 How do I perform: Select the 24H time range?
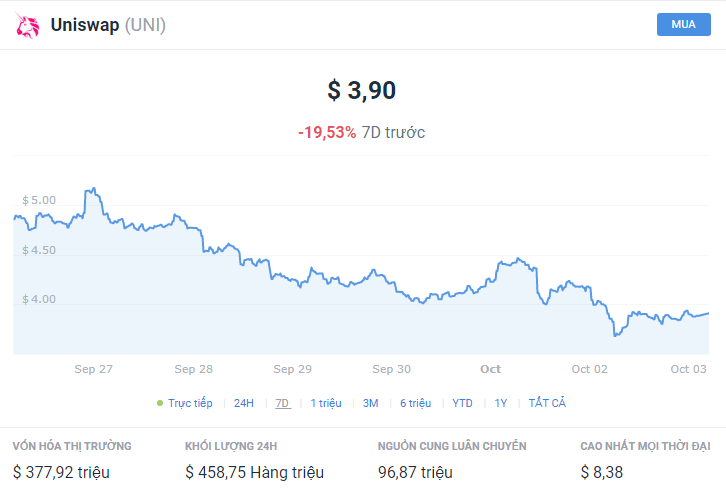[244, 403]
